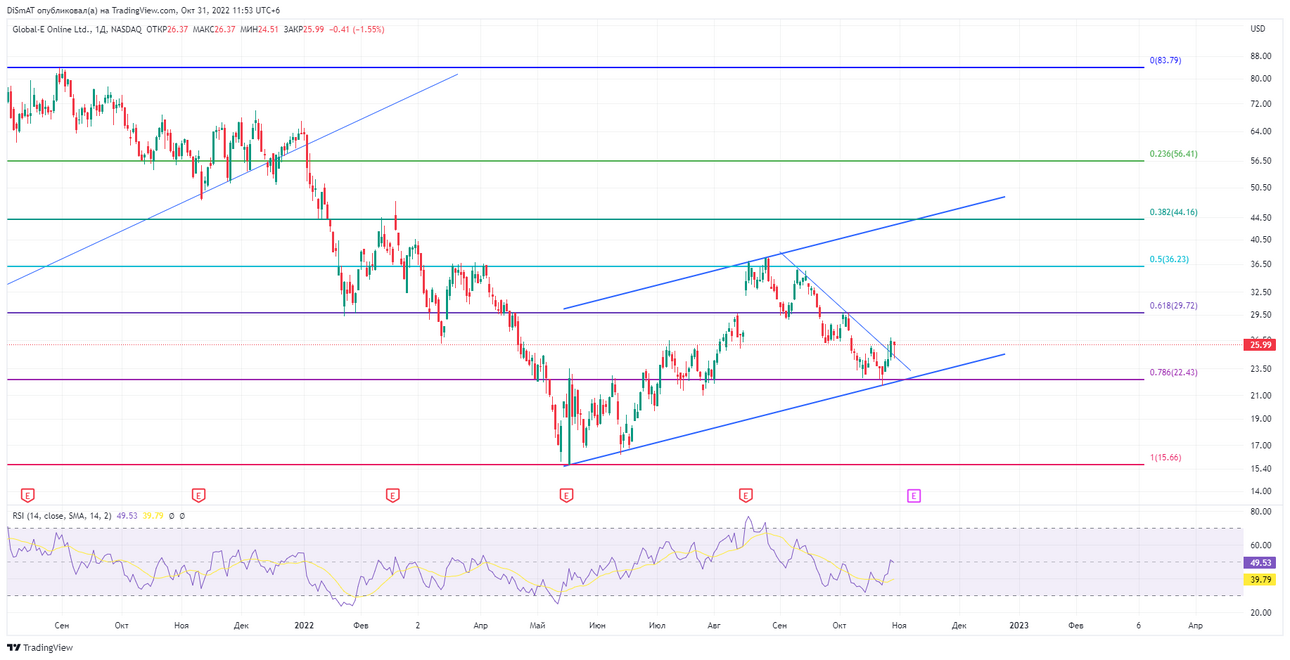Click the red earnings E marker at chart's left edge
The width and height of the screenshot is (1290, 660).
28,495
